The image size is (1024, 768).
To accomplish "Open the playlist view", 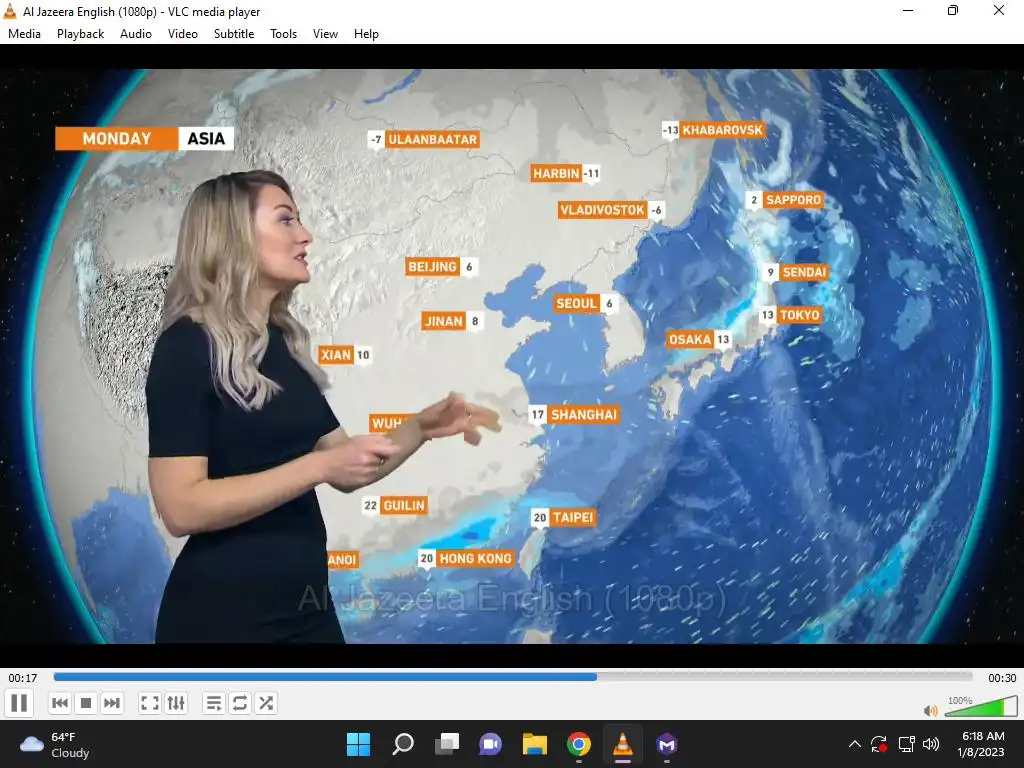I will pos(214,703).
